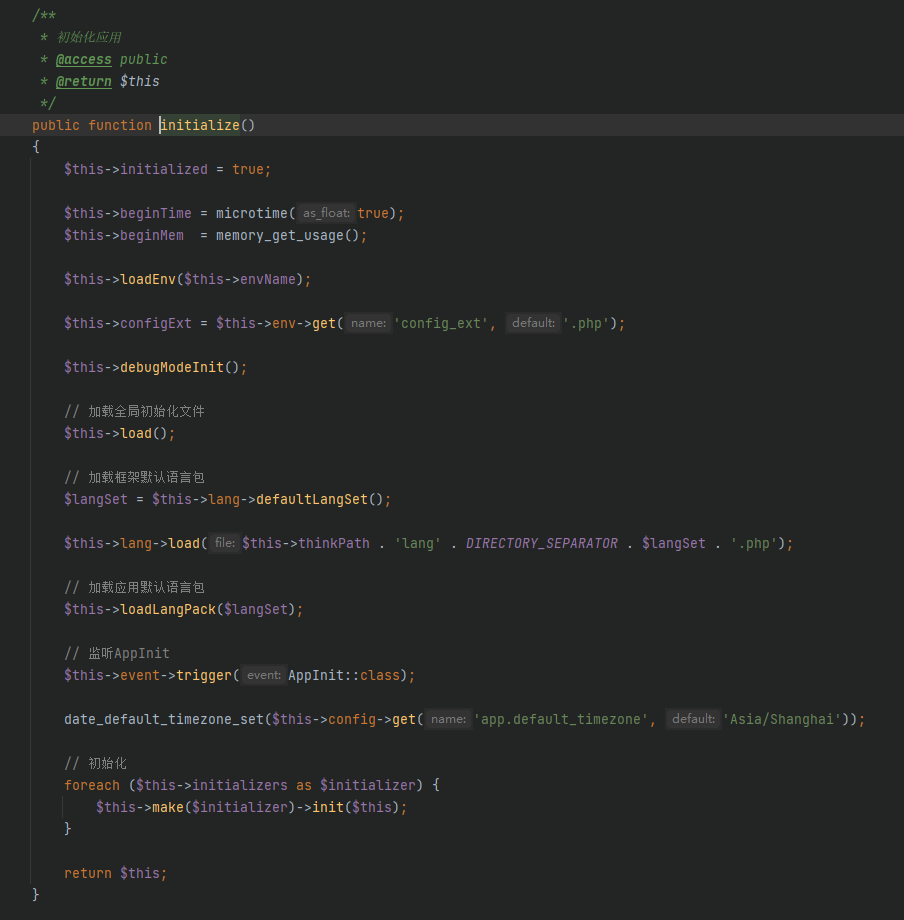Click the @access doc tag

point(83,59)
